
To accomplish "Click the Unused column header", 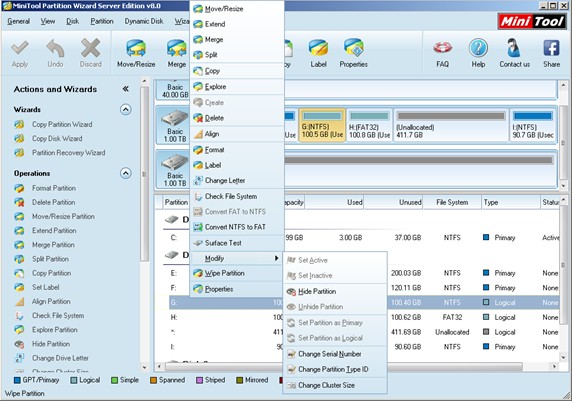I will [393, 202].
